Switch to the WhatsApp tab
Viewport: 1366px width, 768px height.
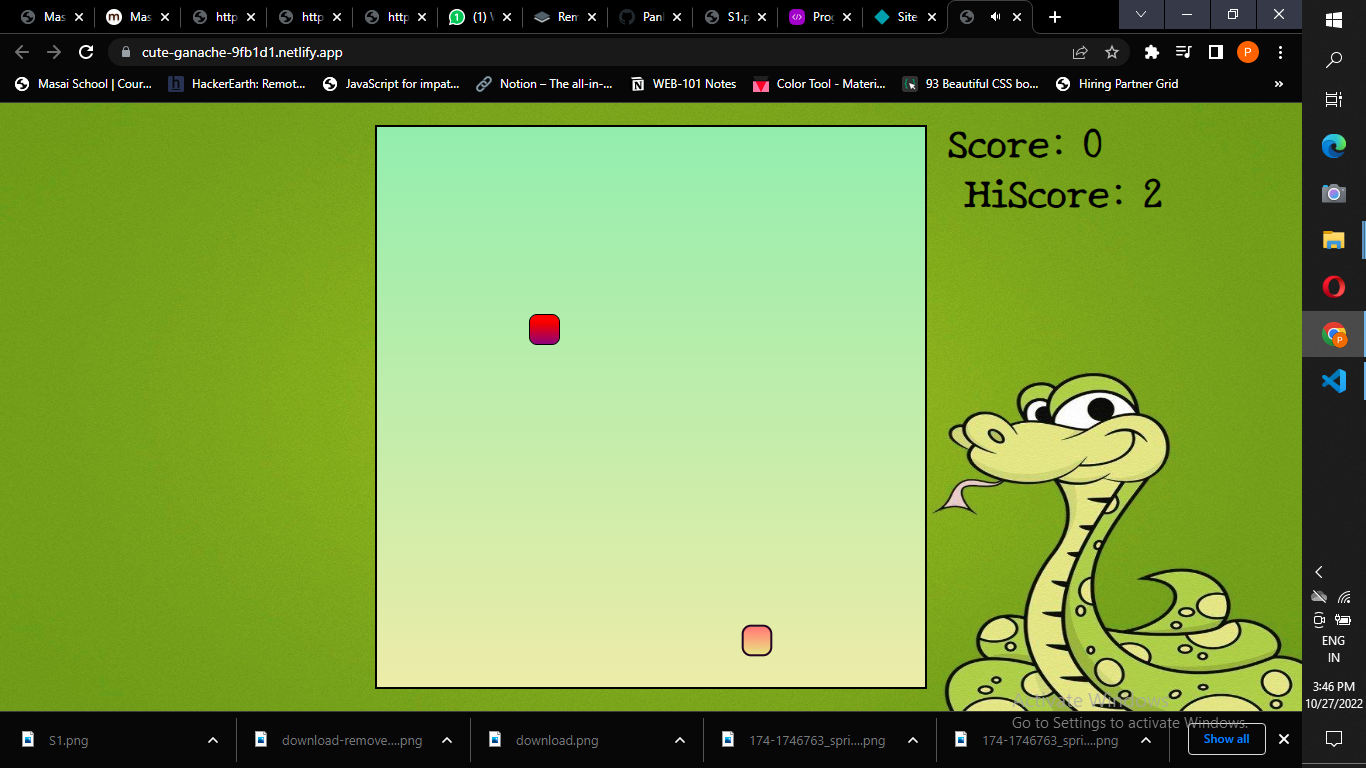coord(480,17)
